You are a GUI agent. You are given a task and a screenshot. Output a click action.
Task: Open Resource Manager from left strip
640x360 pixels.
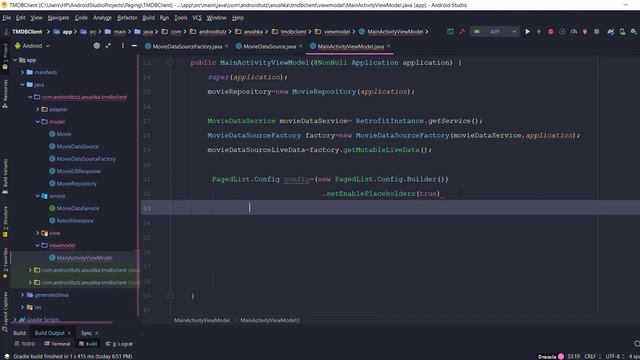(5, 93)
